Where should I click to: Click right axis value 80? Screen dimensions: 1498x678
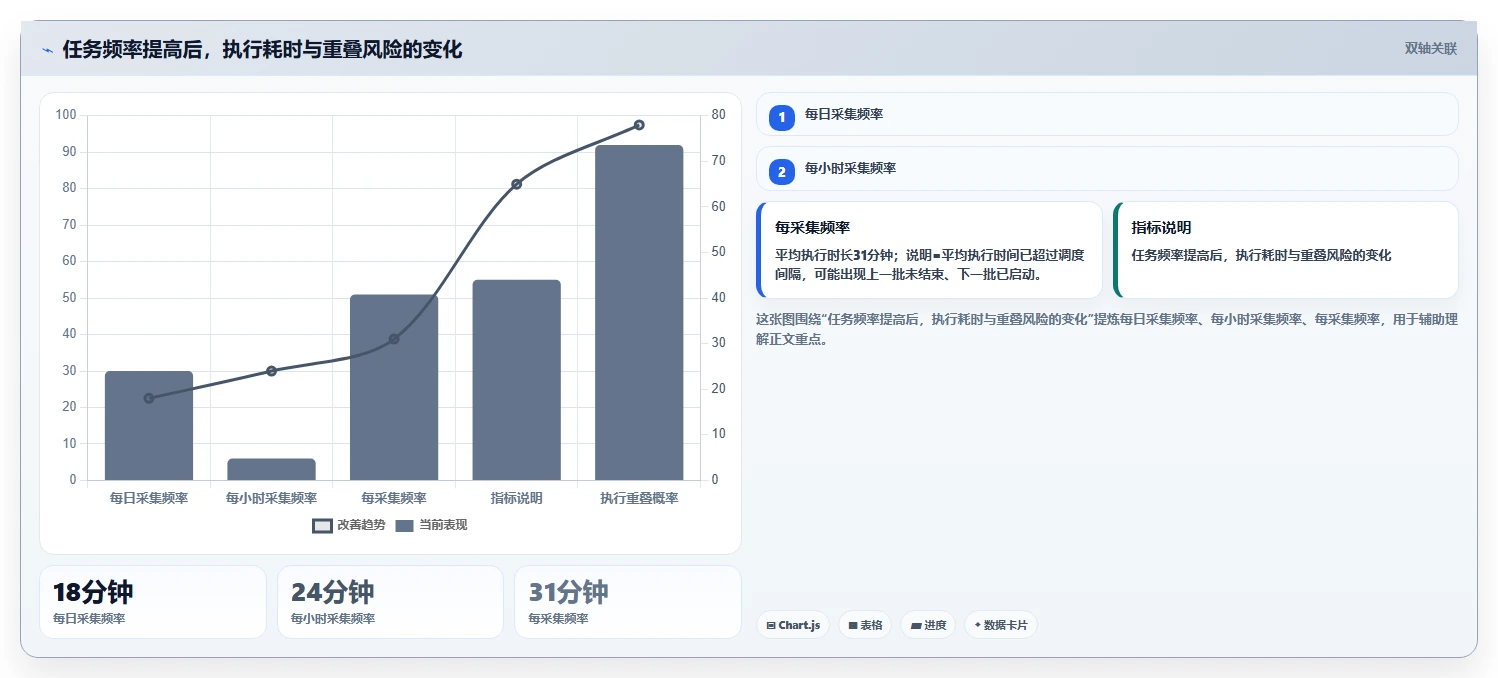(718, 115)
